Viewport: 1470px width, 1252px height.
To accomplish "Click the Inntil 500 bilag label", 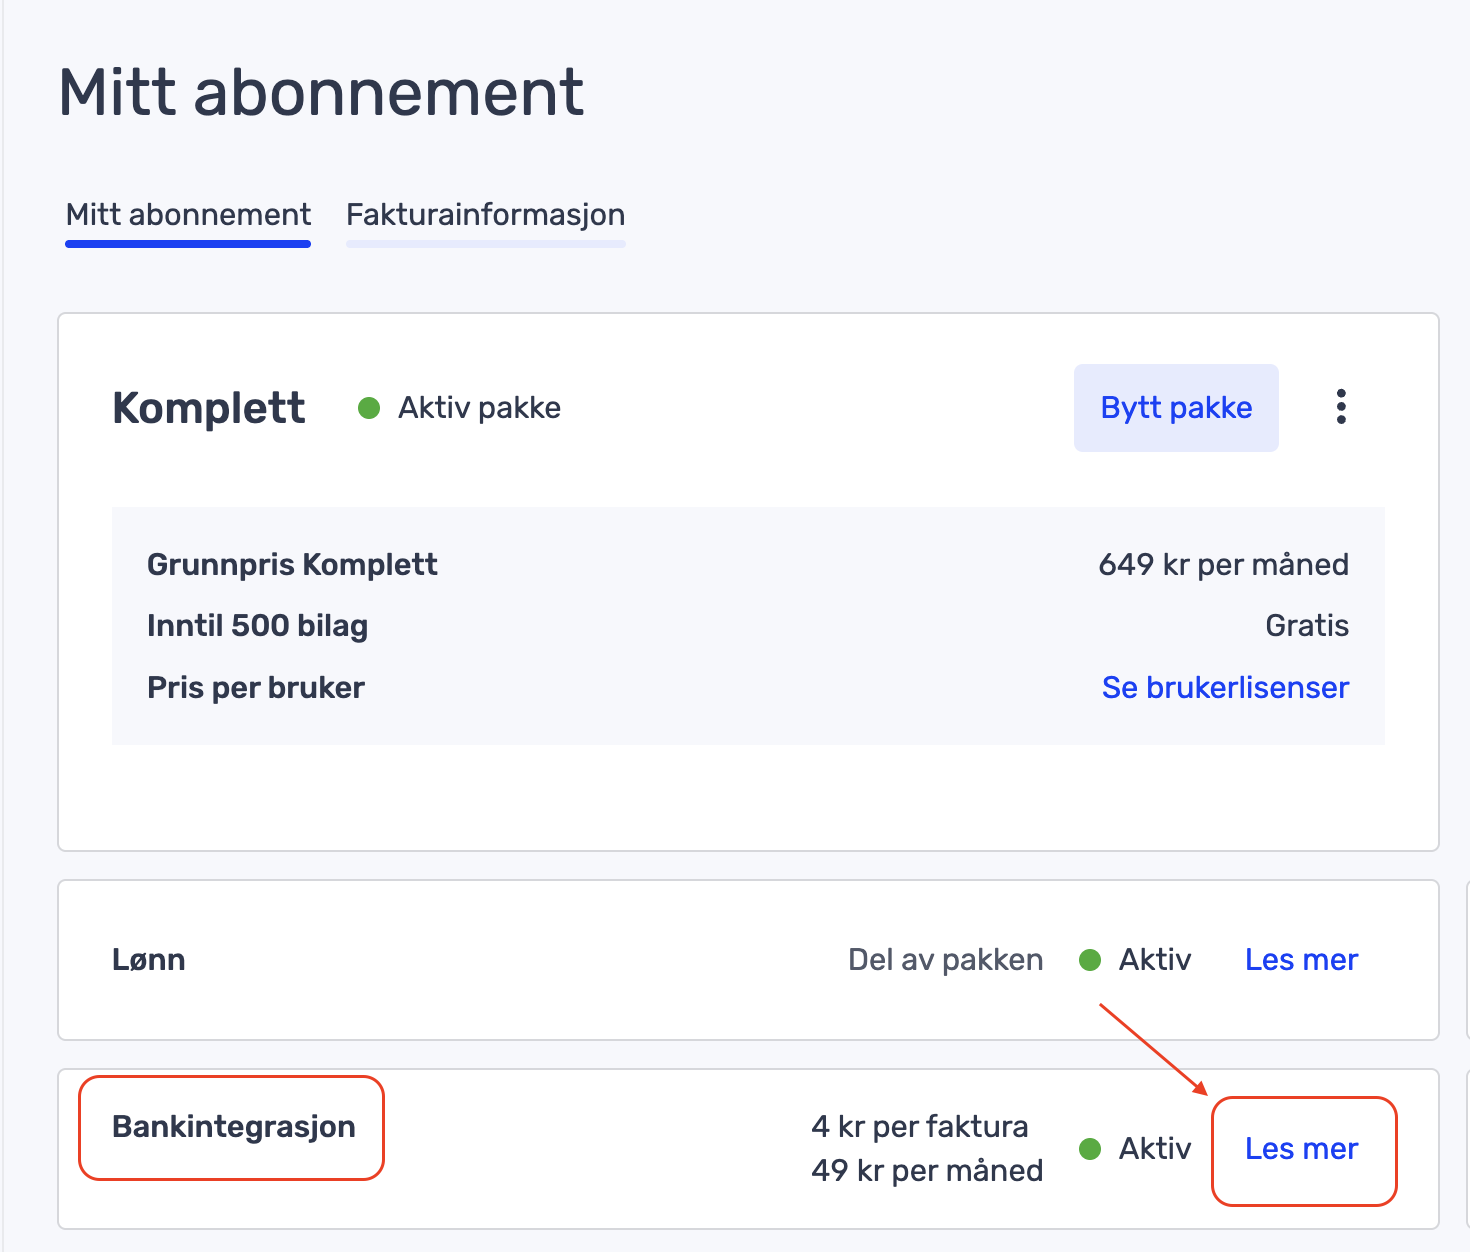I will (257, 626).
